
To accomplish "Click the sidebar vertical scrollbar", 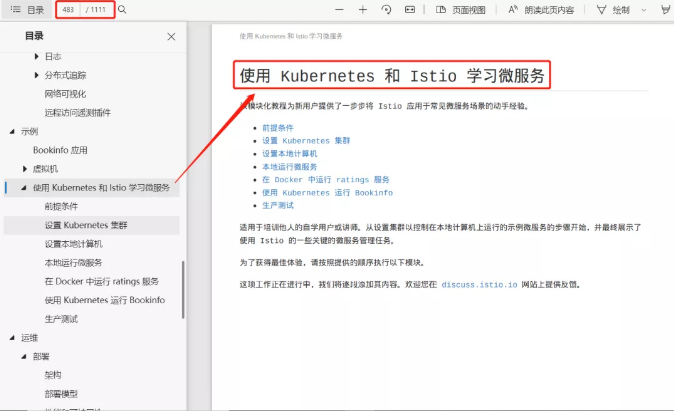I will pos(183,289).
